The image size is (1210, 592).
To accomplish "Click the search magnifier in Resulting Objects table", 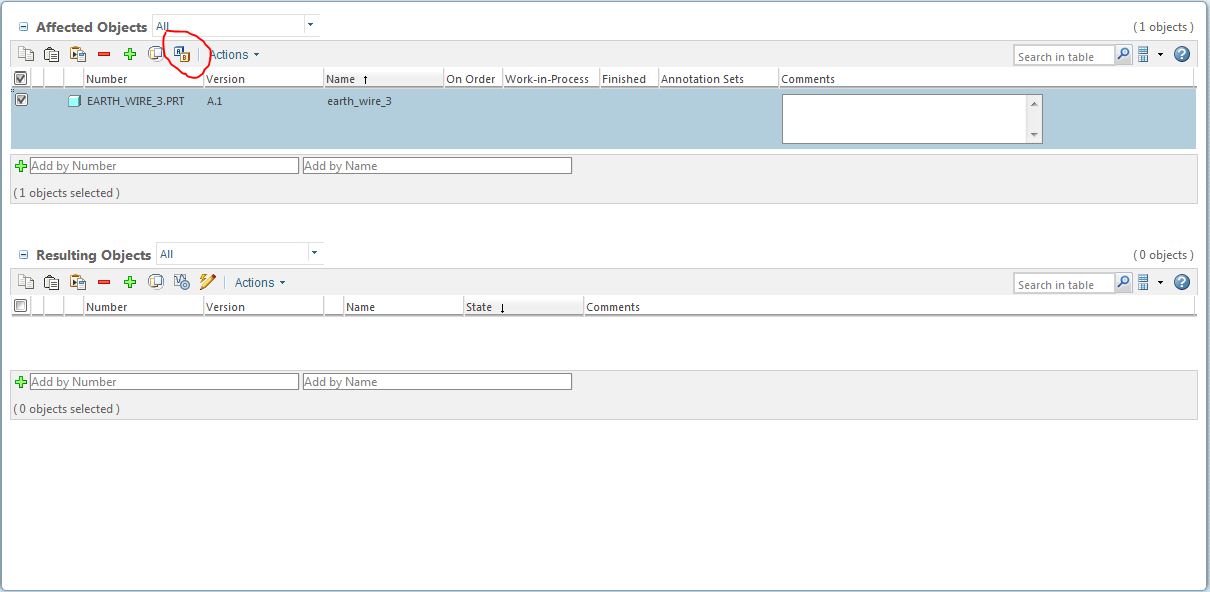I will click(1123, 284).
